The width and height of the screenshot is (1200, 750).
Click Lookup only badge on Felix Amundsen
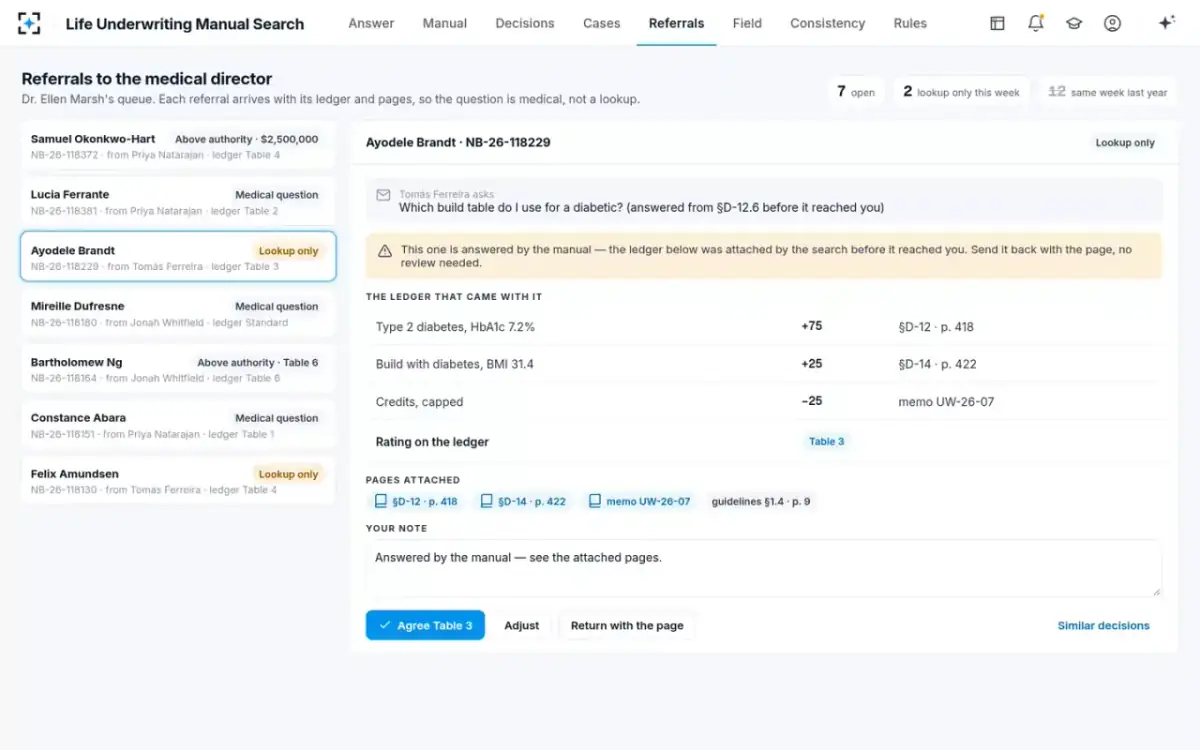(x=288, y=474)
